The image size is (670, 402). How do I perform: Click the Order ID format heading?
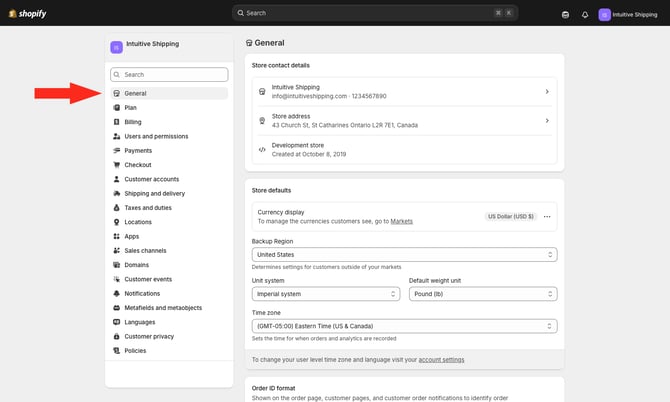[x=273, y=388]
